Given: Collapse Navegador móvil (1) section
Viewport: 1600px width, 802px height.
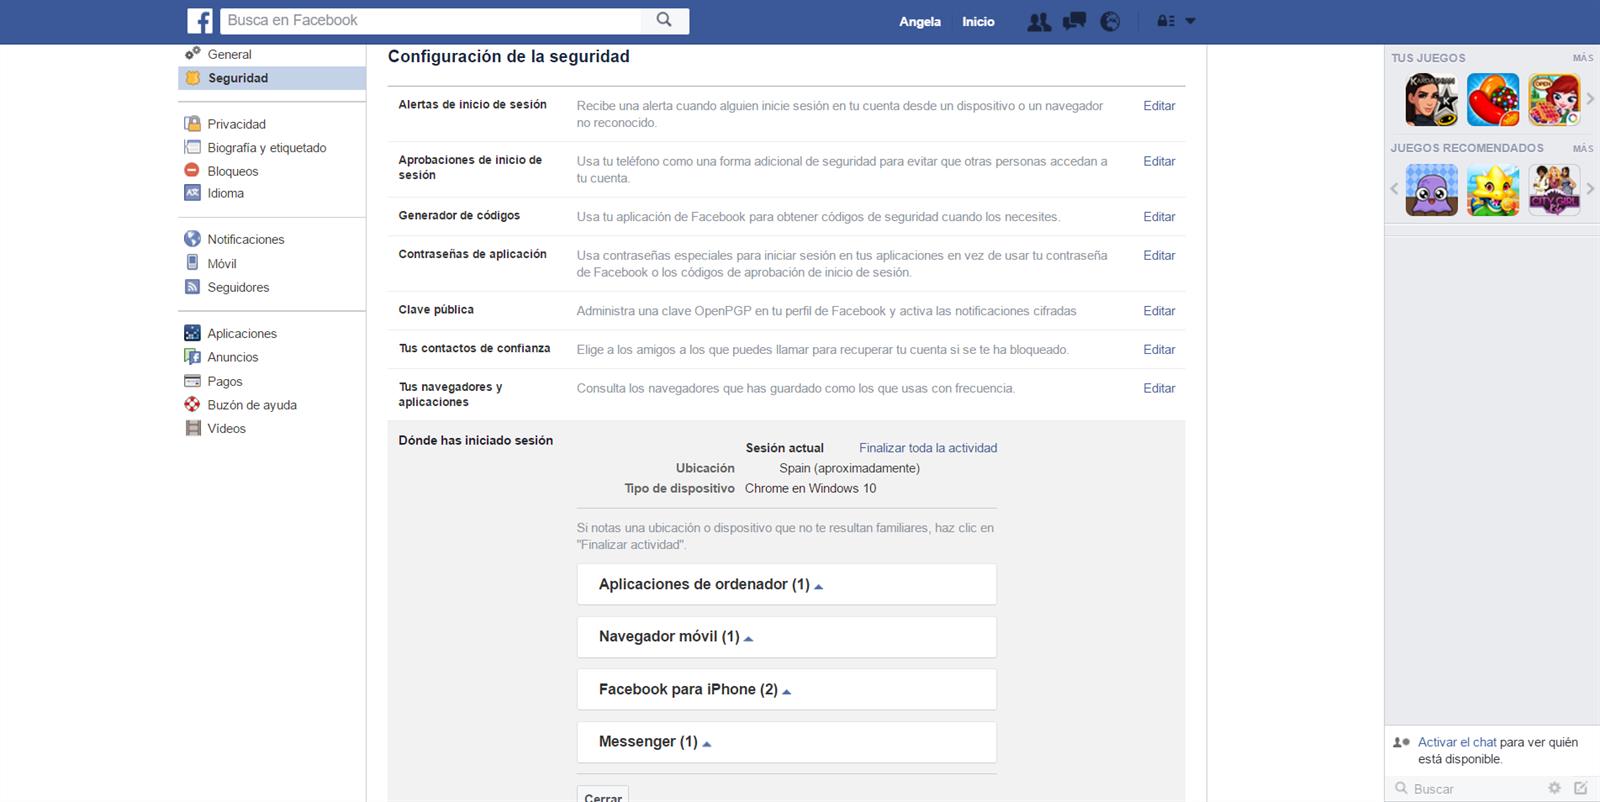Looking at the screenshot, I should (x=786, y=637).
